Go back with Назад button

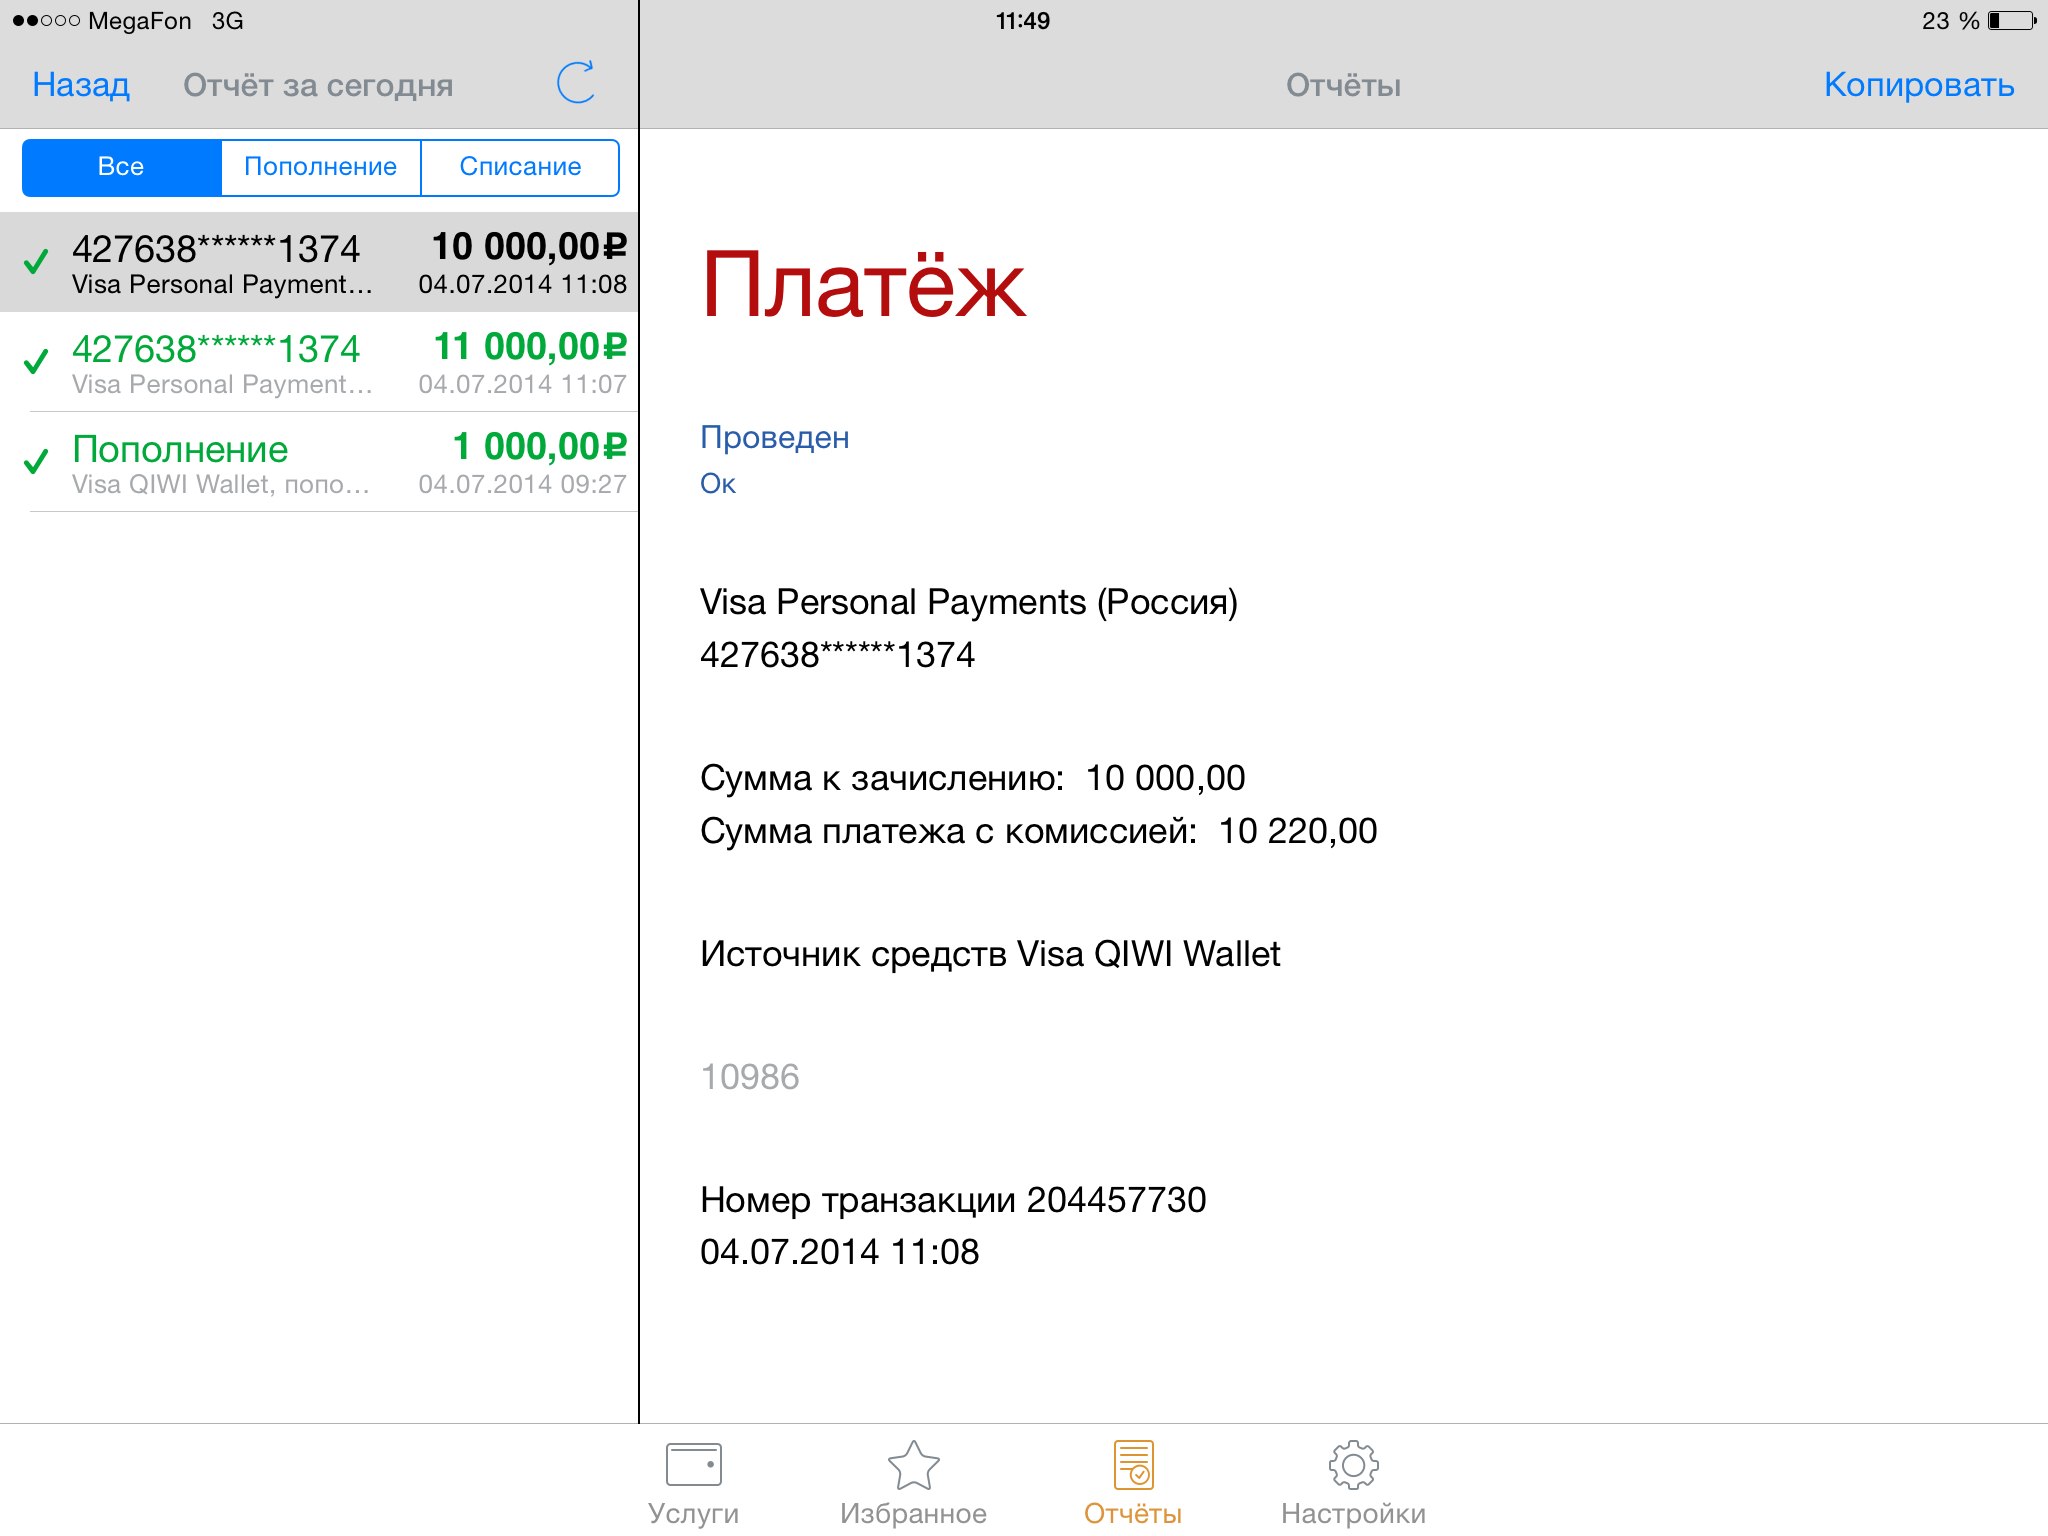[x=81, y=85]
